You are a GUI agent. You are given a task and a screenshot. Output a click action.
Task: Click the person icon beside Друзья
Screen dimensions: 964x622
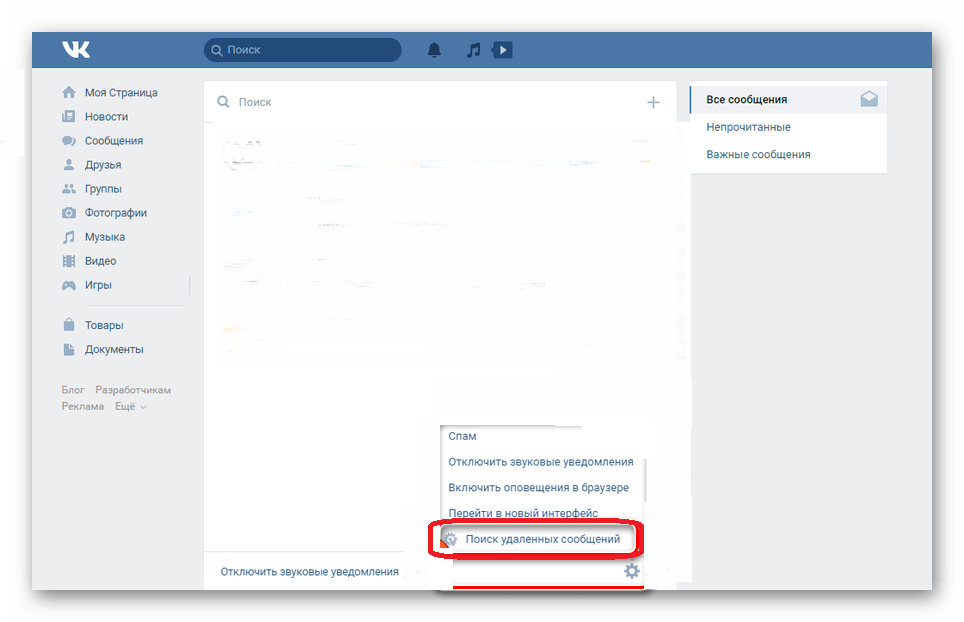tap(69, 165)
